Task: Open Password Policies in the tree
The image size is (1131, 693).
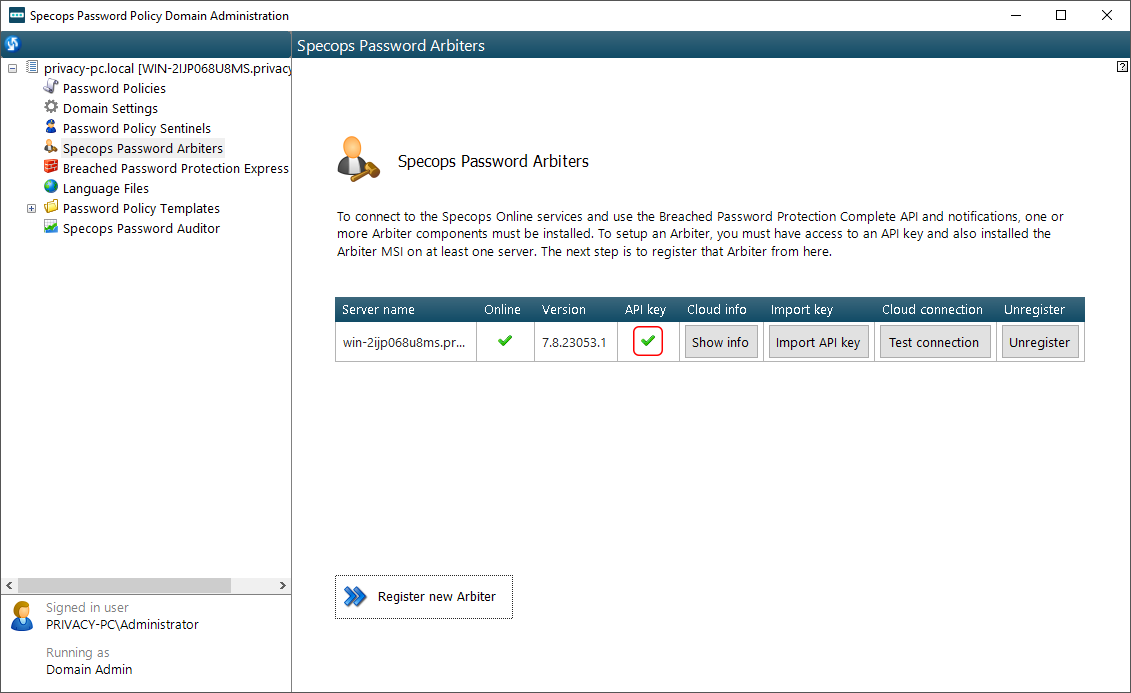Action: pyautogui.click(x=114, y=88)
